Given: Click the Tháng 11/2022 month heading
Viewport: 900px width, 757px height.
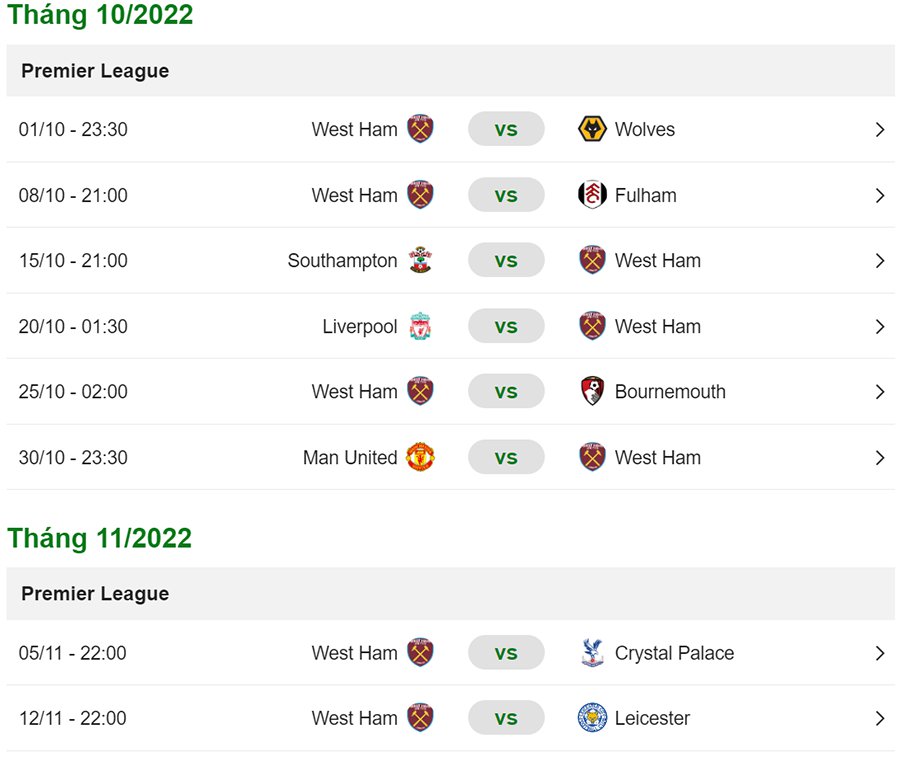Looking at the screenshot, I should coord(99,538).
